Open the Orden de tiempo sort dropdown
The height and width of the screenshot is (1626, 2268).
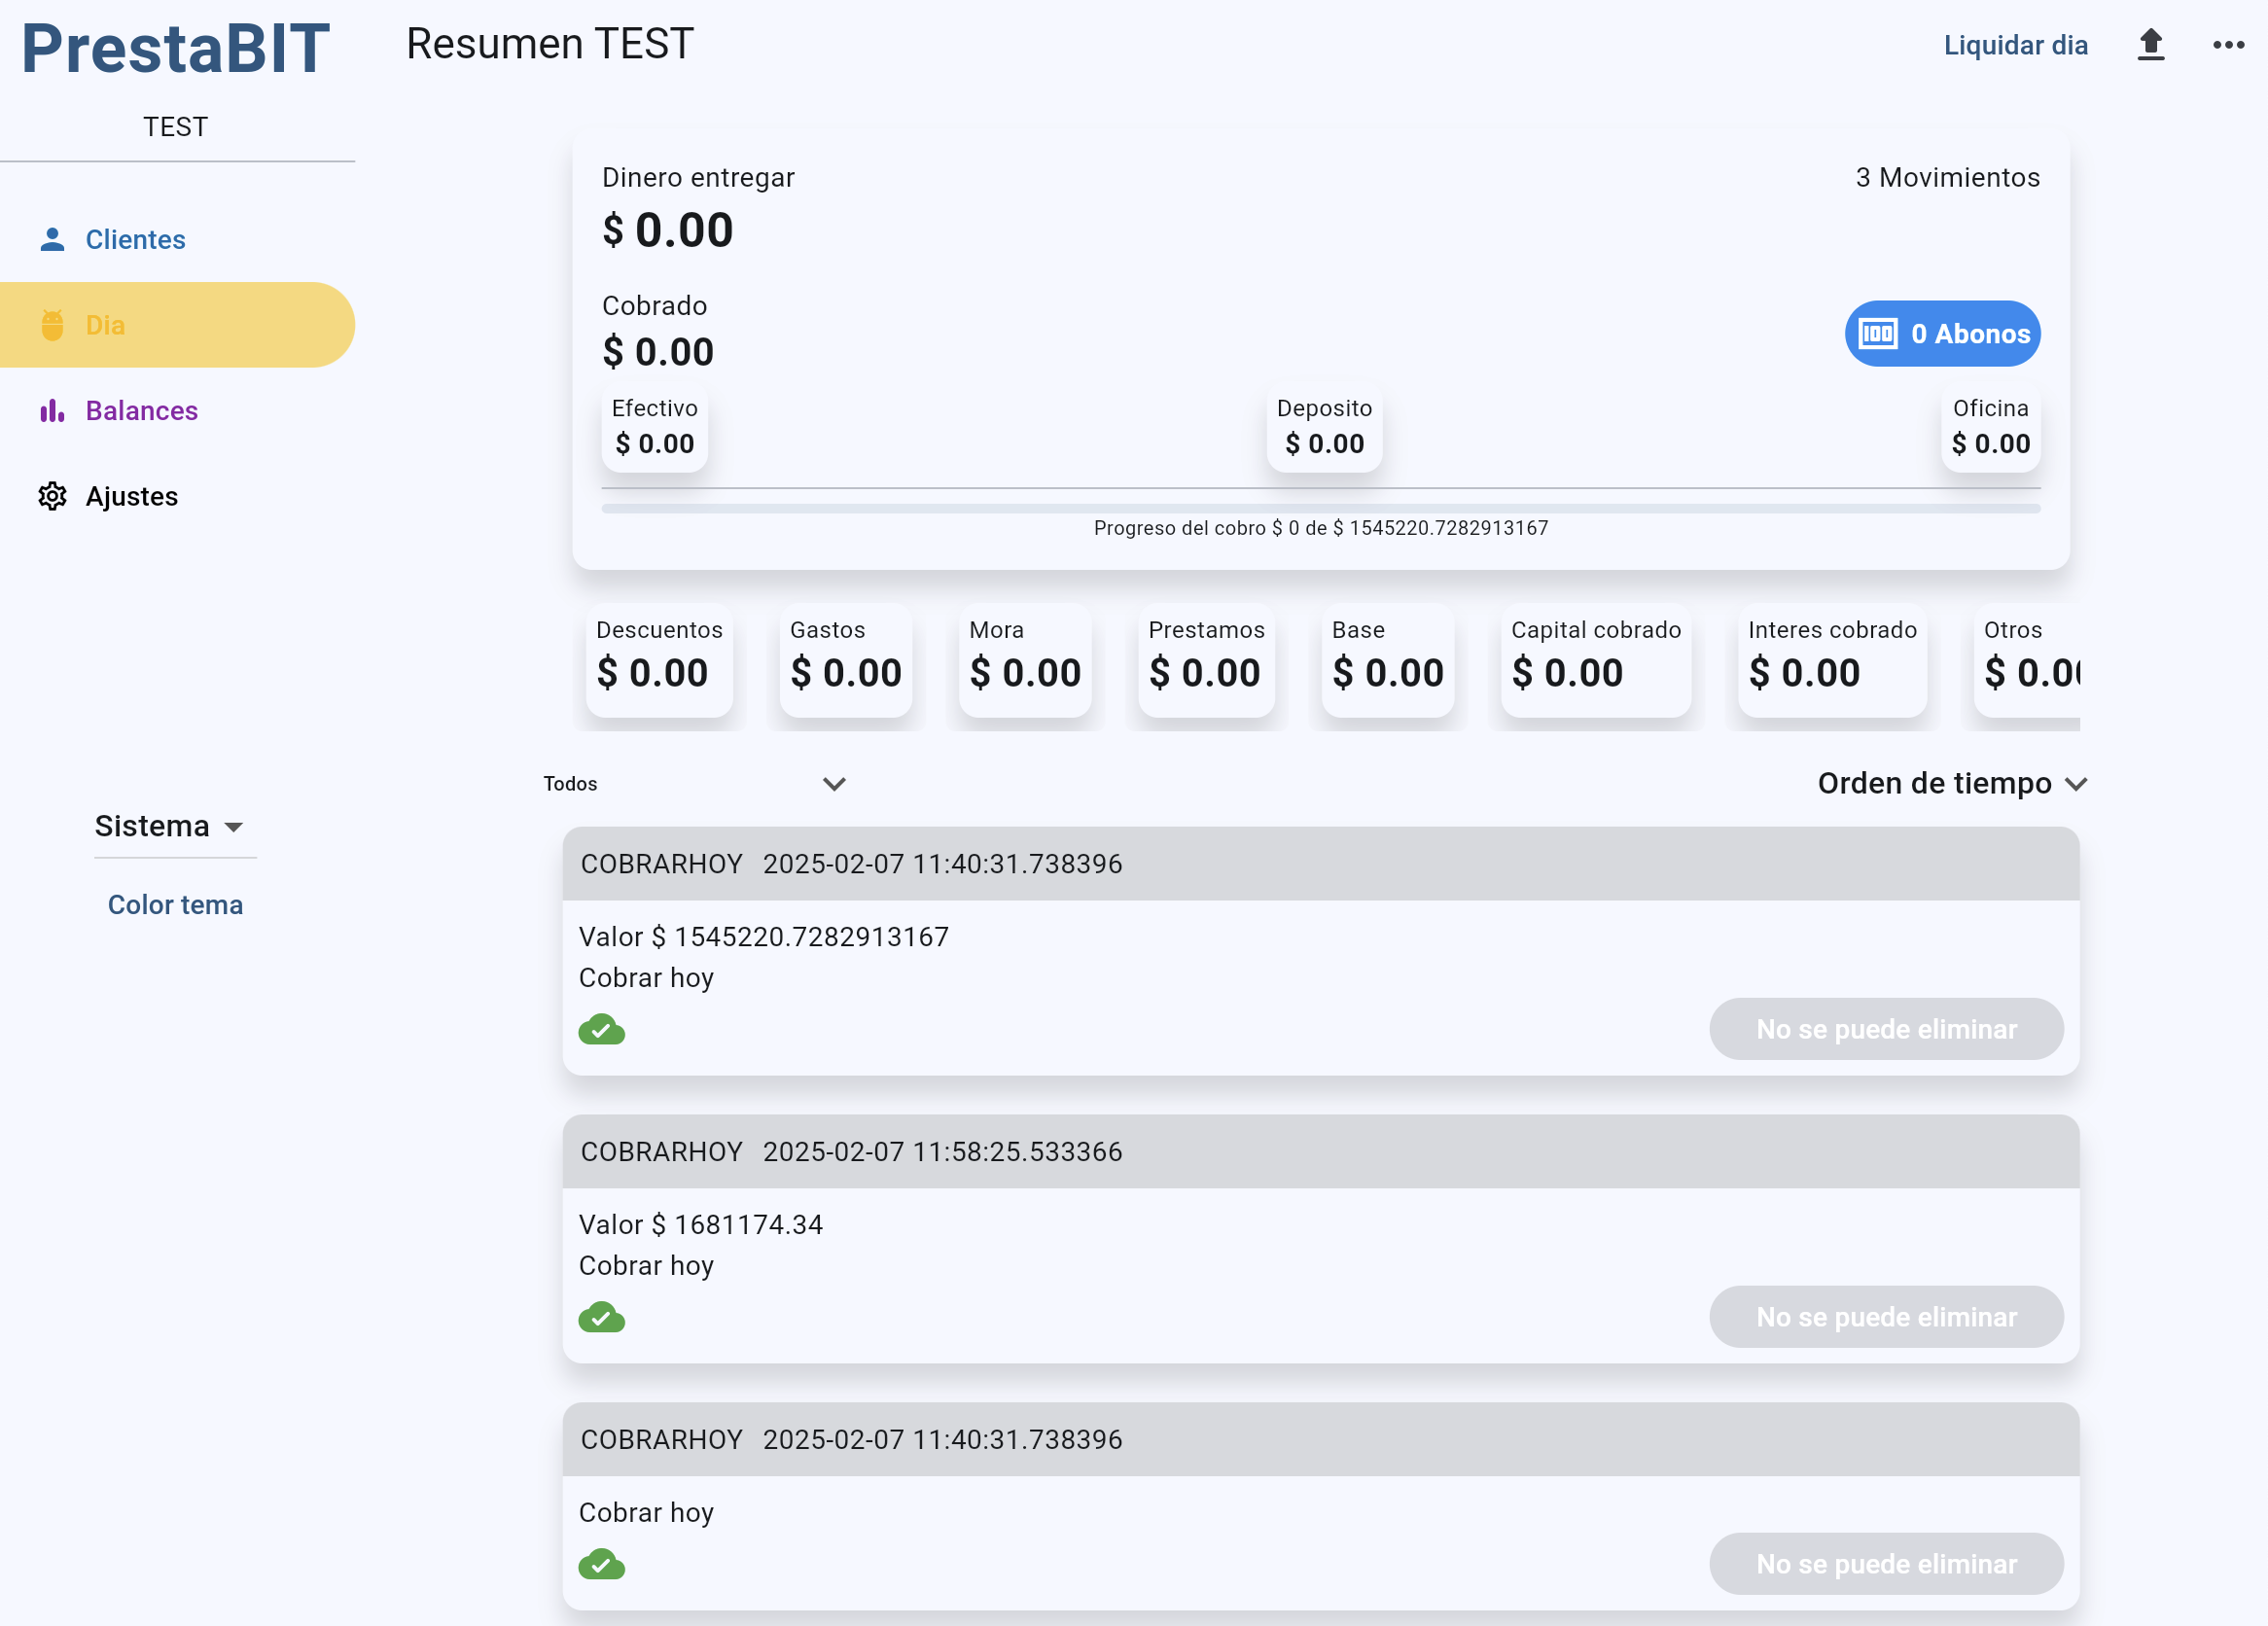[1951, 783]
